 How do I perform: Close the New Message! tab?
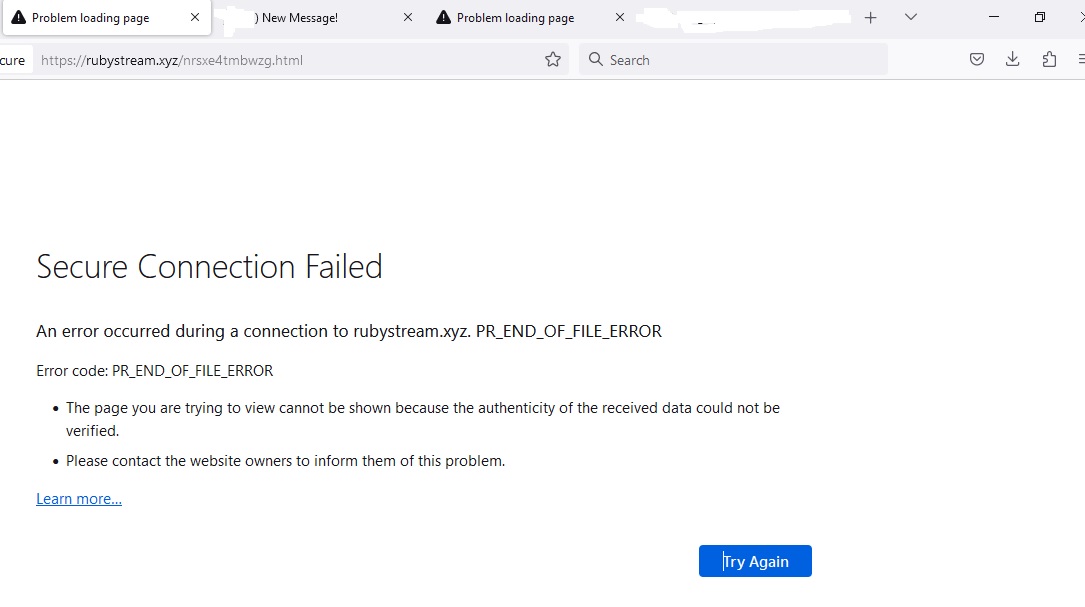pyautogui.click(x=407, y=18)
